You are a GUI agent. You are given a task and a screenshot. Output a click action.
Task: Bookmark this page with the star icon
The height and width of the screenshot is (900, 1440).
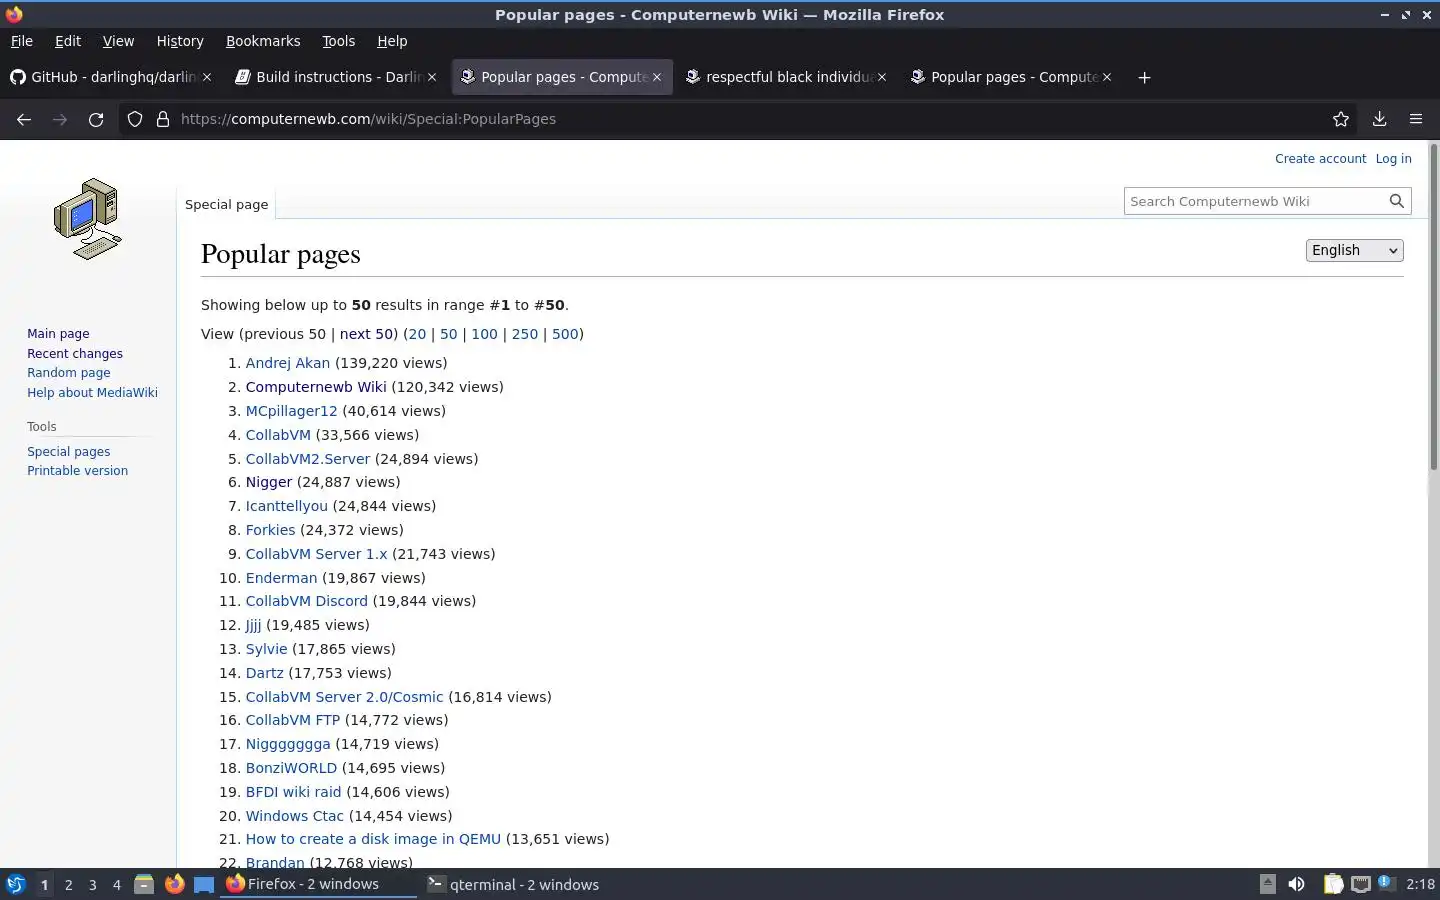(x=1341, y=119)
